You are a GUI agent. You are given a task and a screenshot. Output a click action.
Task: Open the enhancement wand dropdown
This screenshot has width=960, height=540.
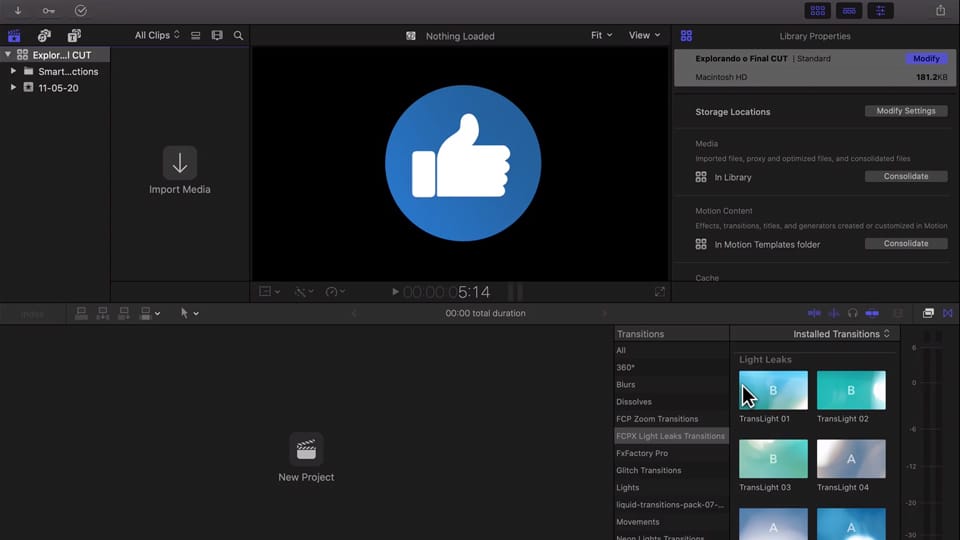[x=304, y=292]
